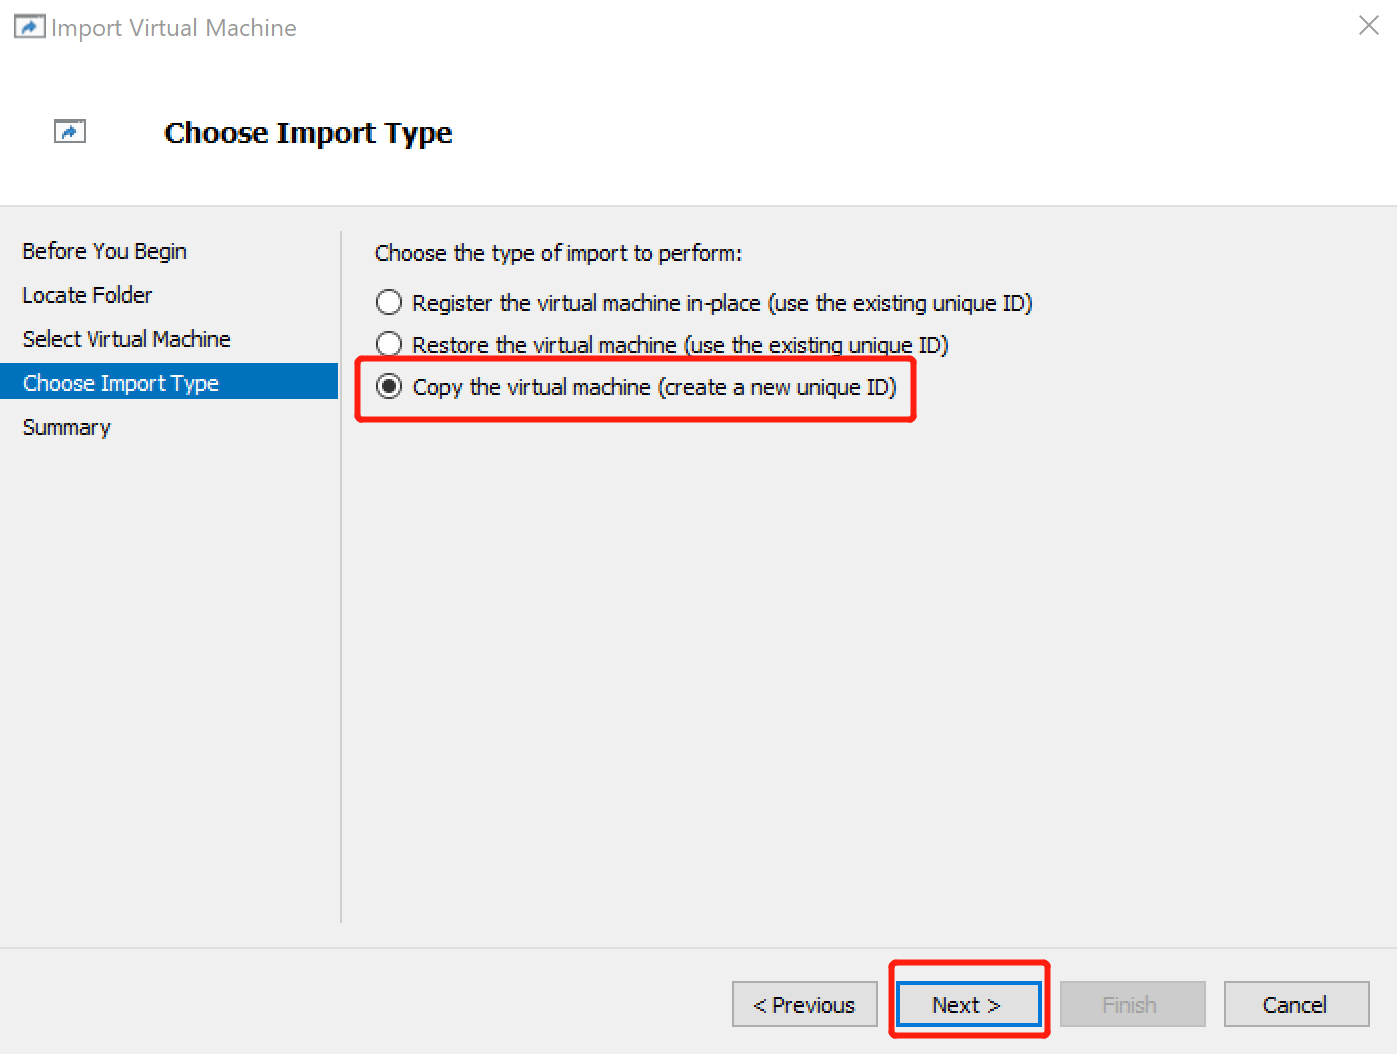Click the Previous button to go back
This screenshot has height=1054, width=1397.
click(x=804, y=1004)
